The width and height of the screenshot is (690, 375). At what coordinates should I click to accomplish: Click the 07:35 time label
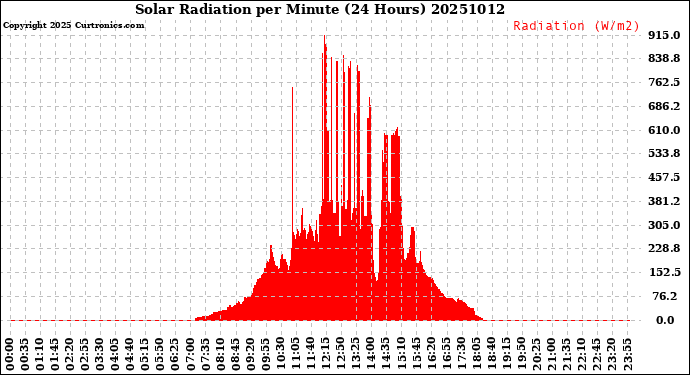click(206, 355)
